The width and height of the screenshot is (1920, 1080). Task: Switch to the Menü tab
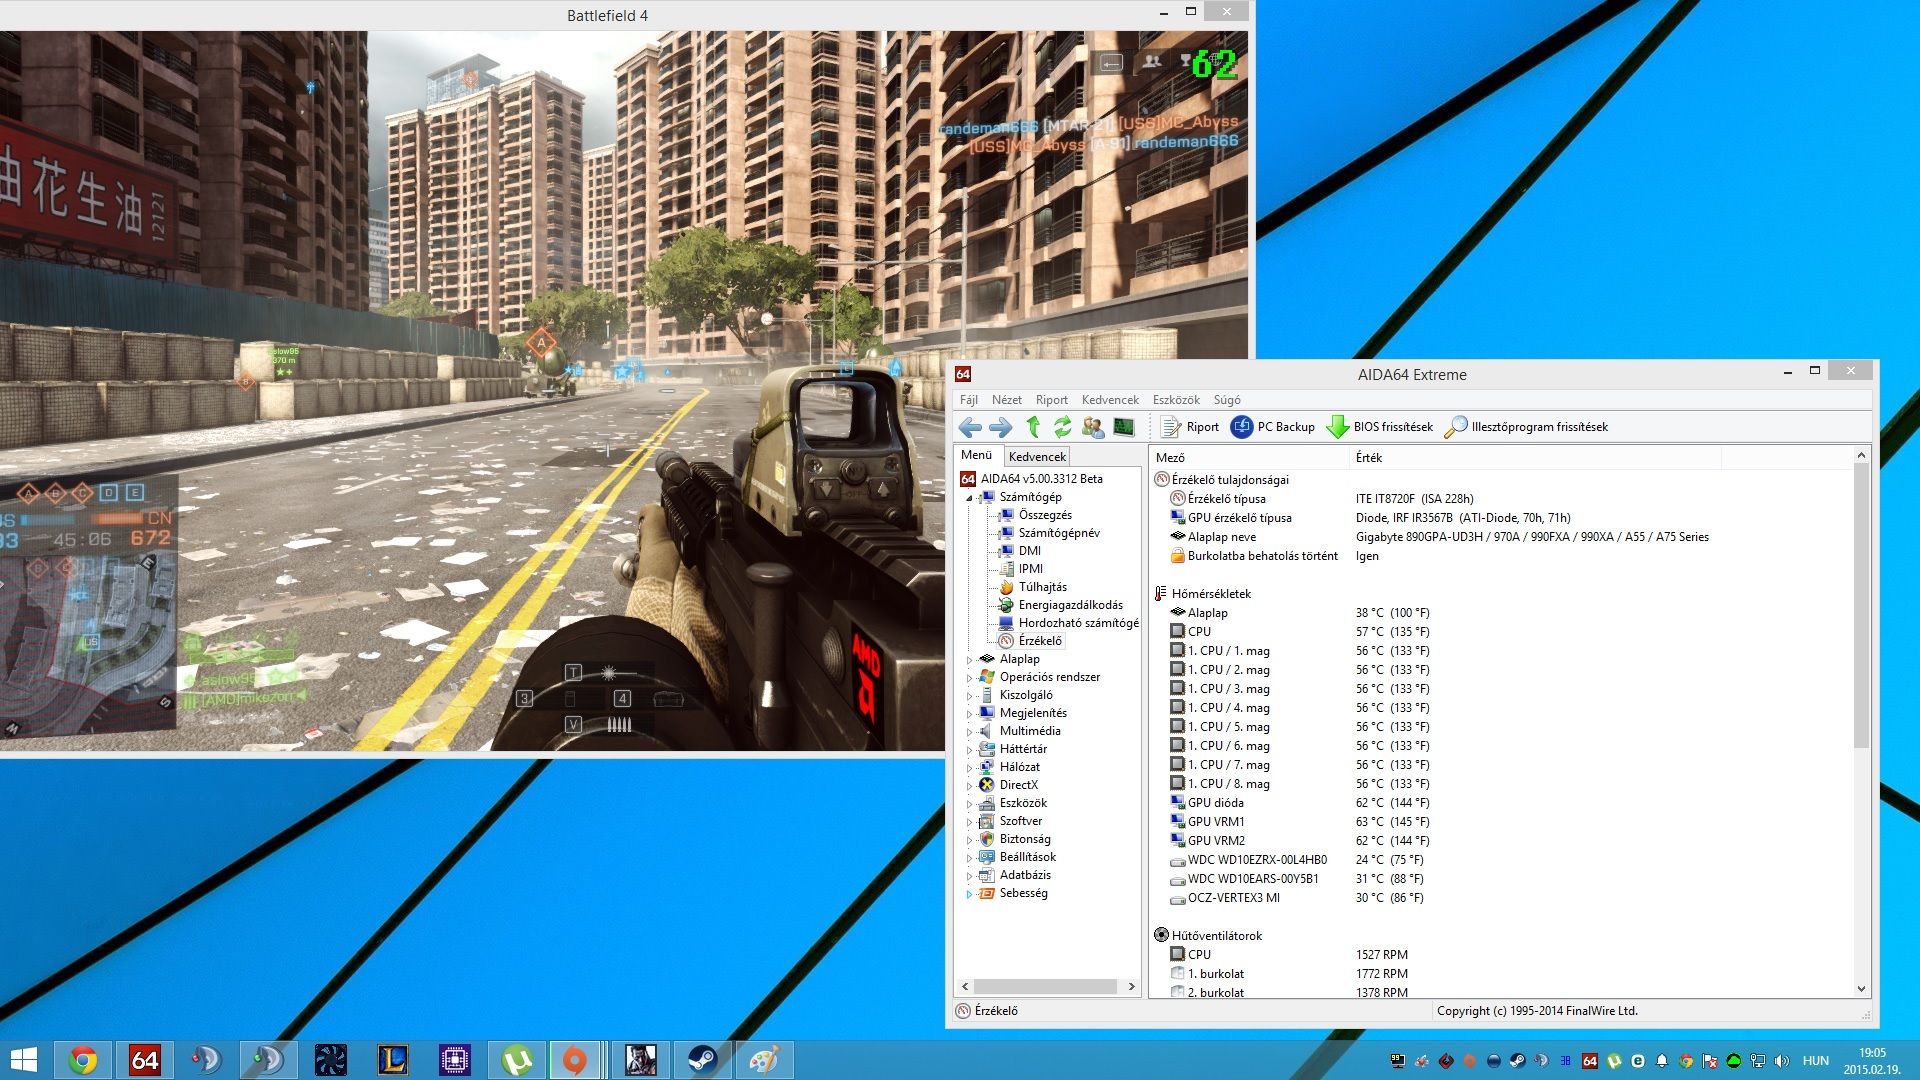coord(977,455)
